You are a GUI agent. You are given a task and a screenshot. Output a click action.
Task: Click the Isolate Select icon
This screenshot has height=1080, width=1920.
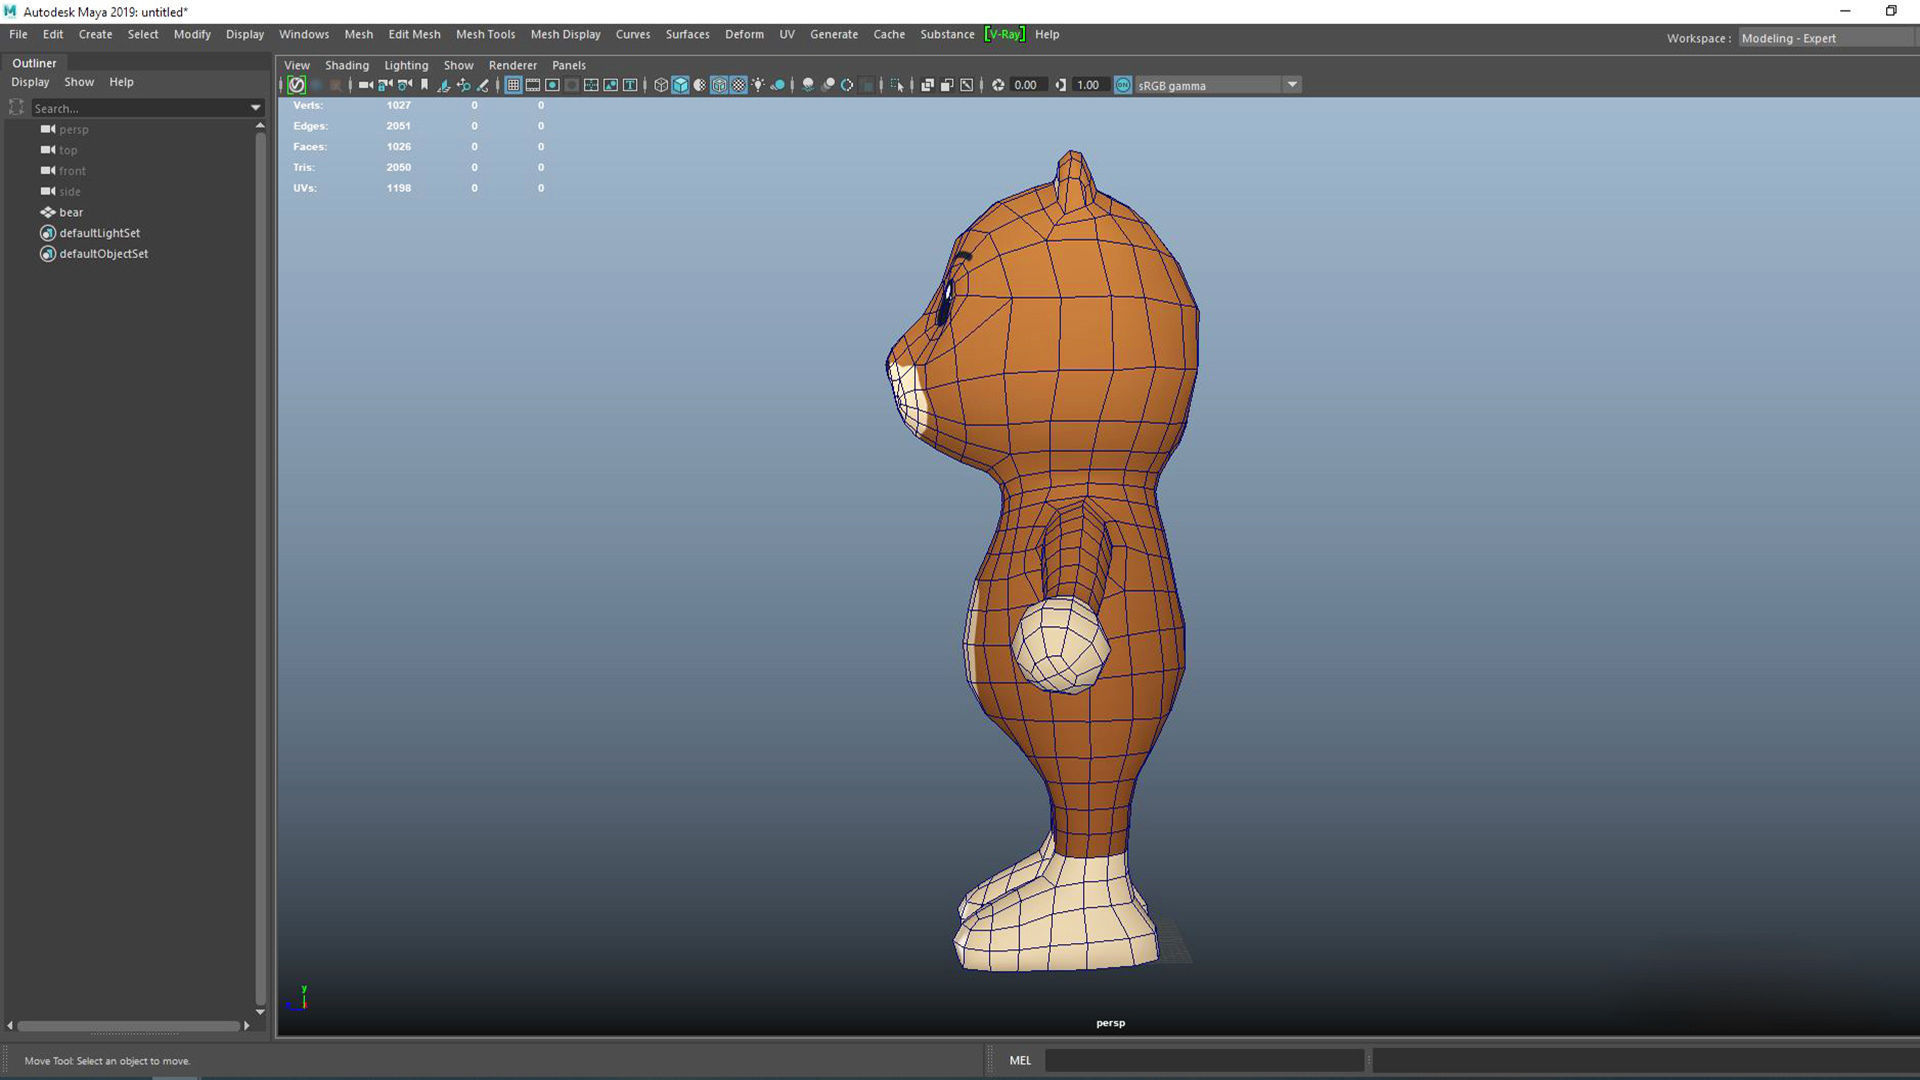pos(897,85)
